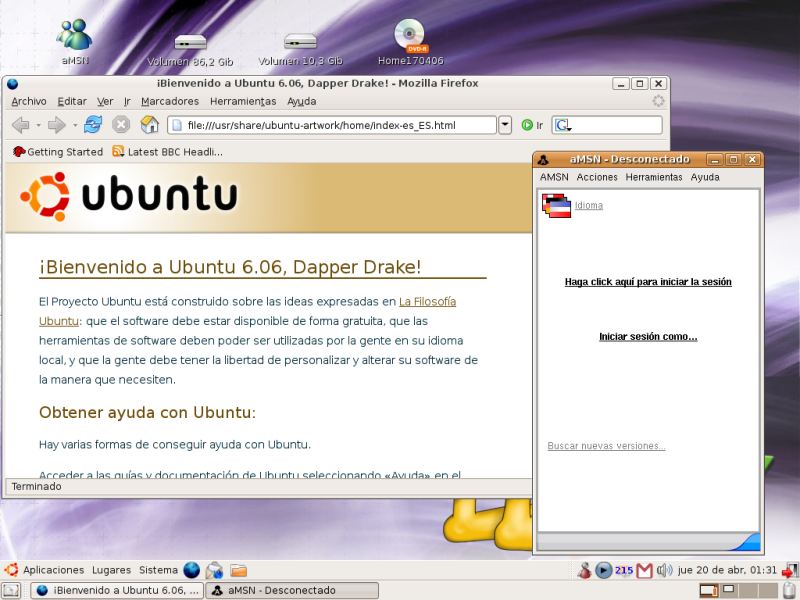800x600 pixels.
Task: Click the Getting Started bookmark icon
Action: 19,152
